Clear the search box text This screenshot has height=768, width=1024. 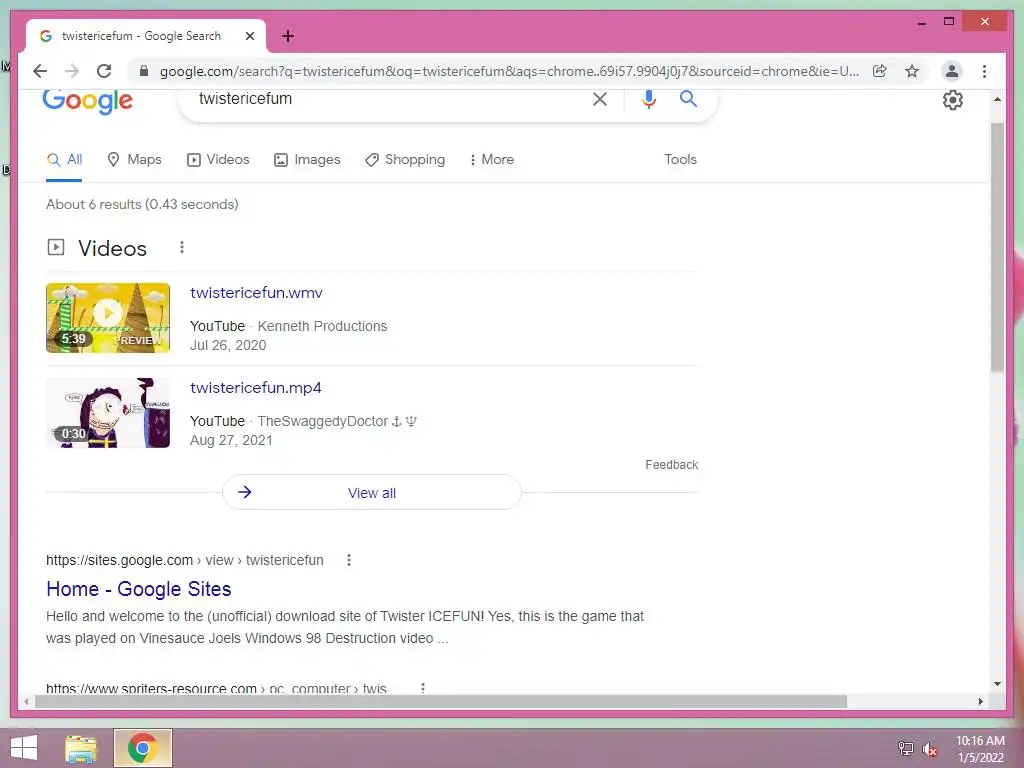(600, 99)
